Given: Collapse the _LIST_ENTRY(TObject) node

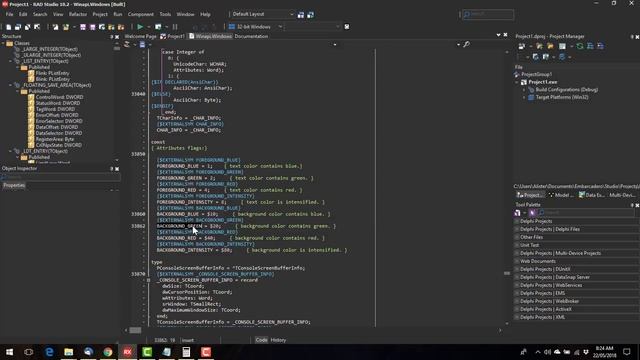Looking at the screenshot, I should [x=11, y=61].
